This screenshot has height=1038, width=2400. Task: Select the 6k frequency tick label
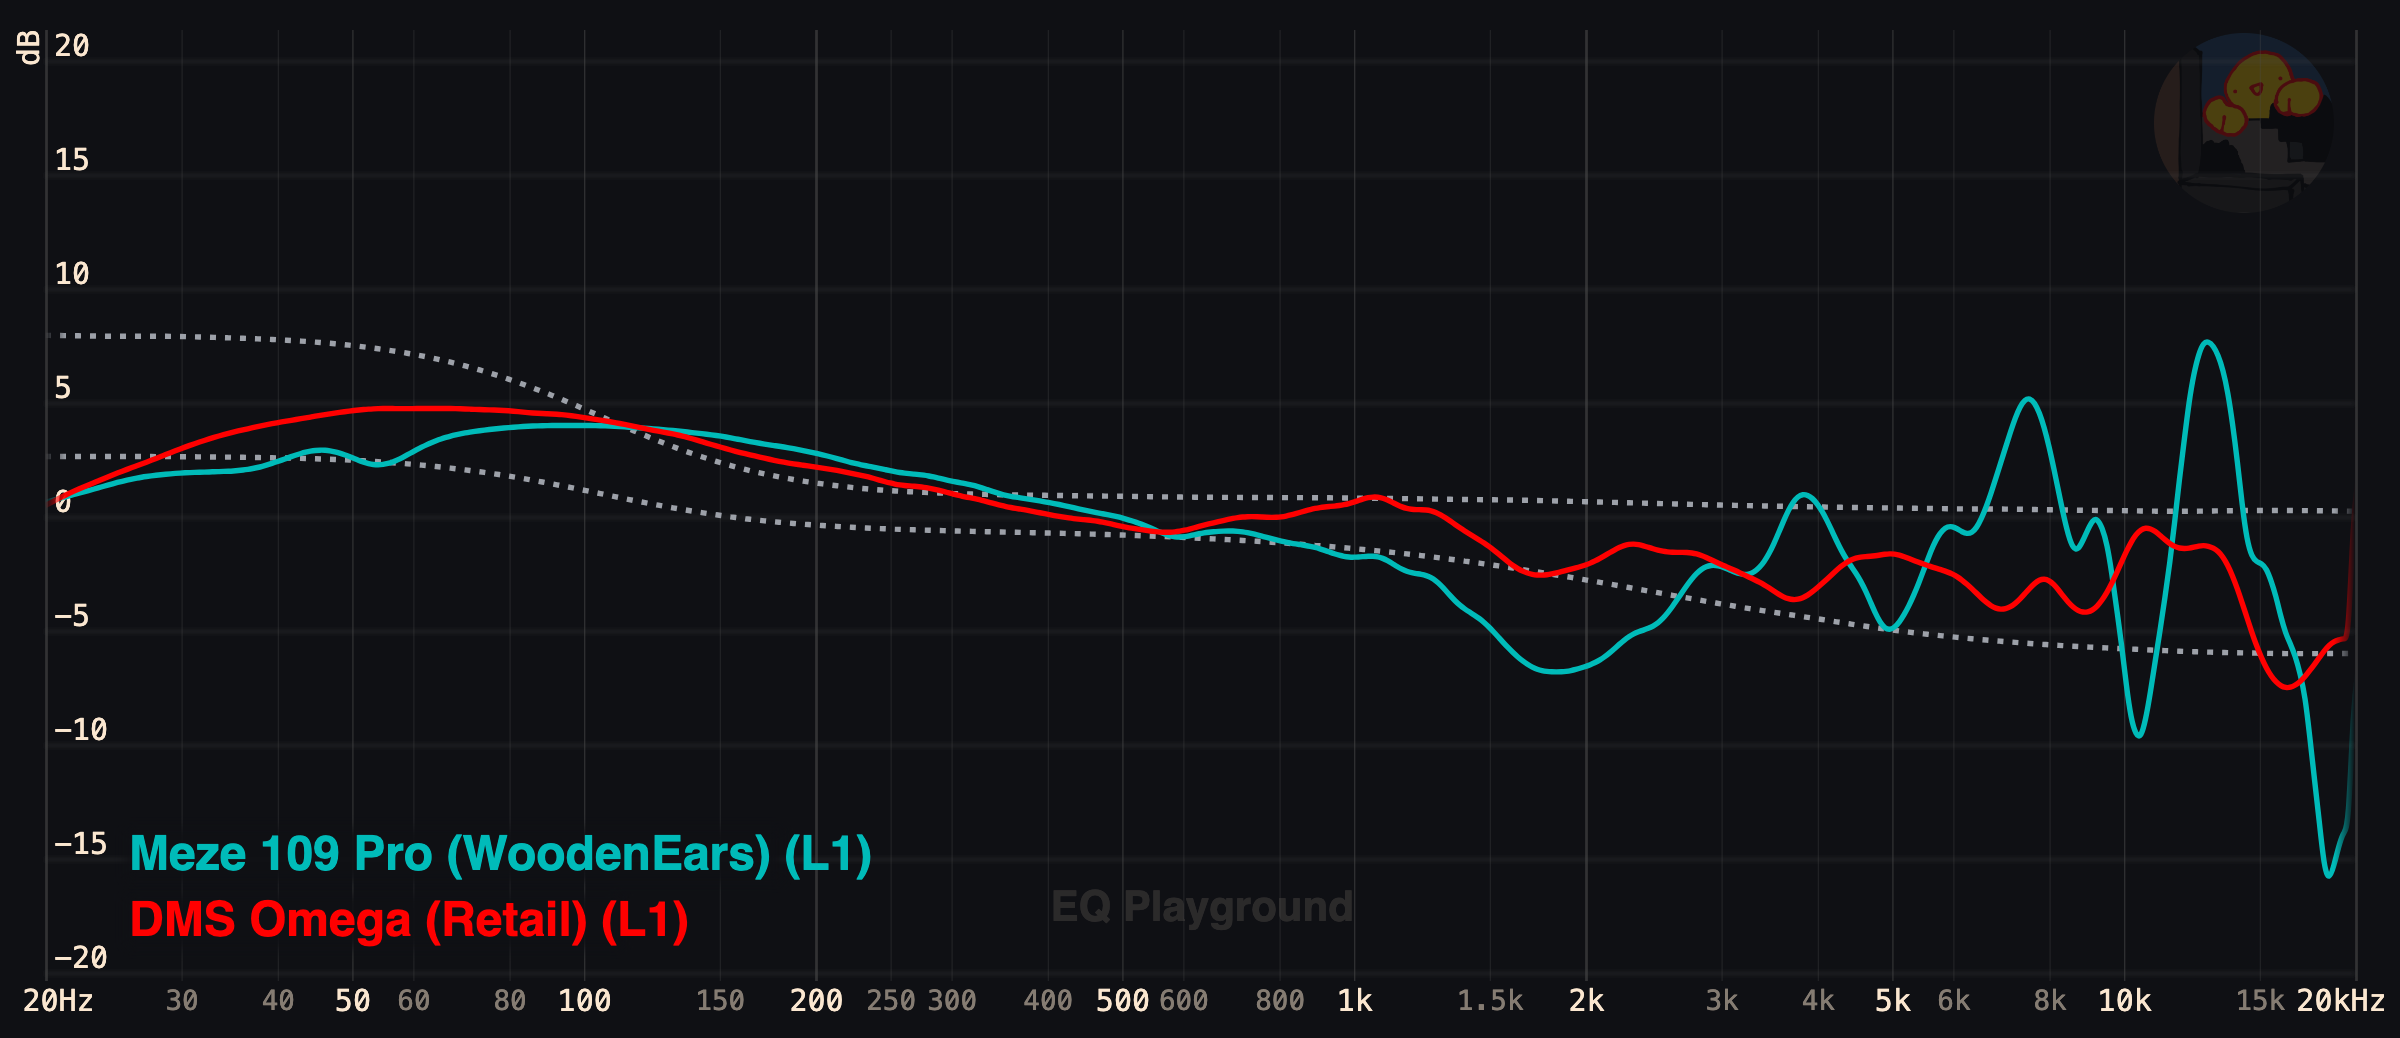coord(1954,1001)
